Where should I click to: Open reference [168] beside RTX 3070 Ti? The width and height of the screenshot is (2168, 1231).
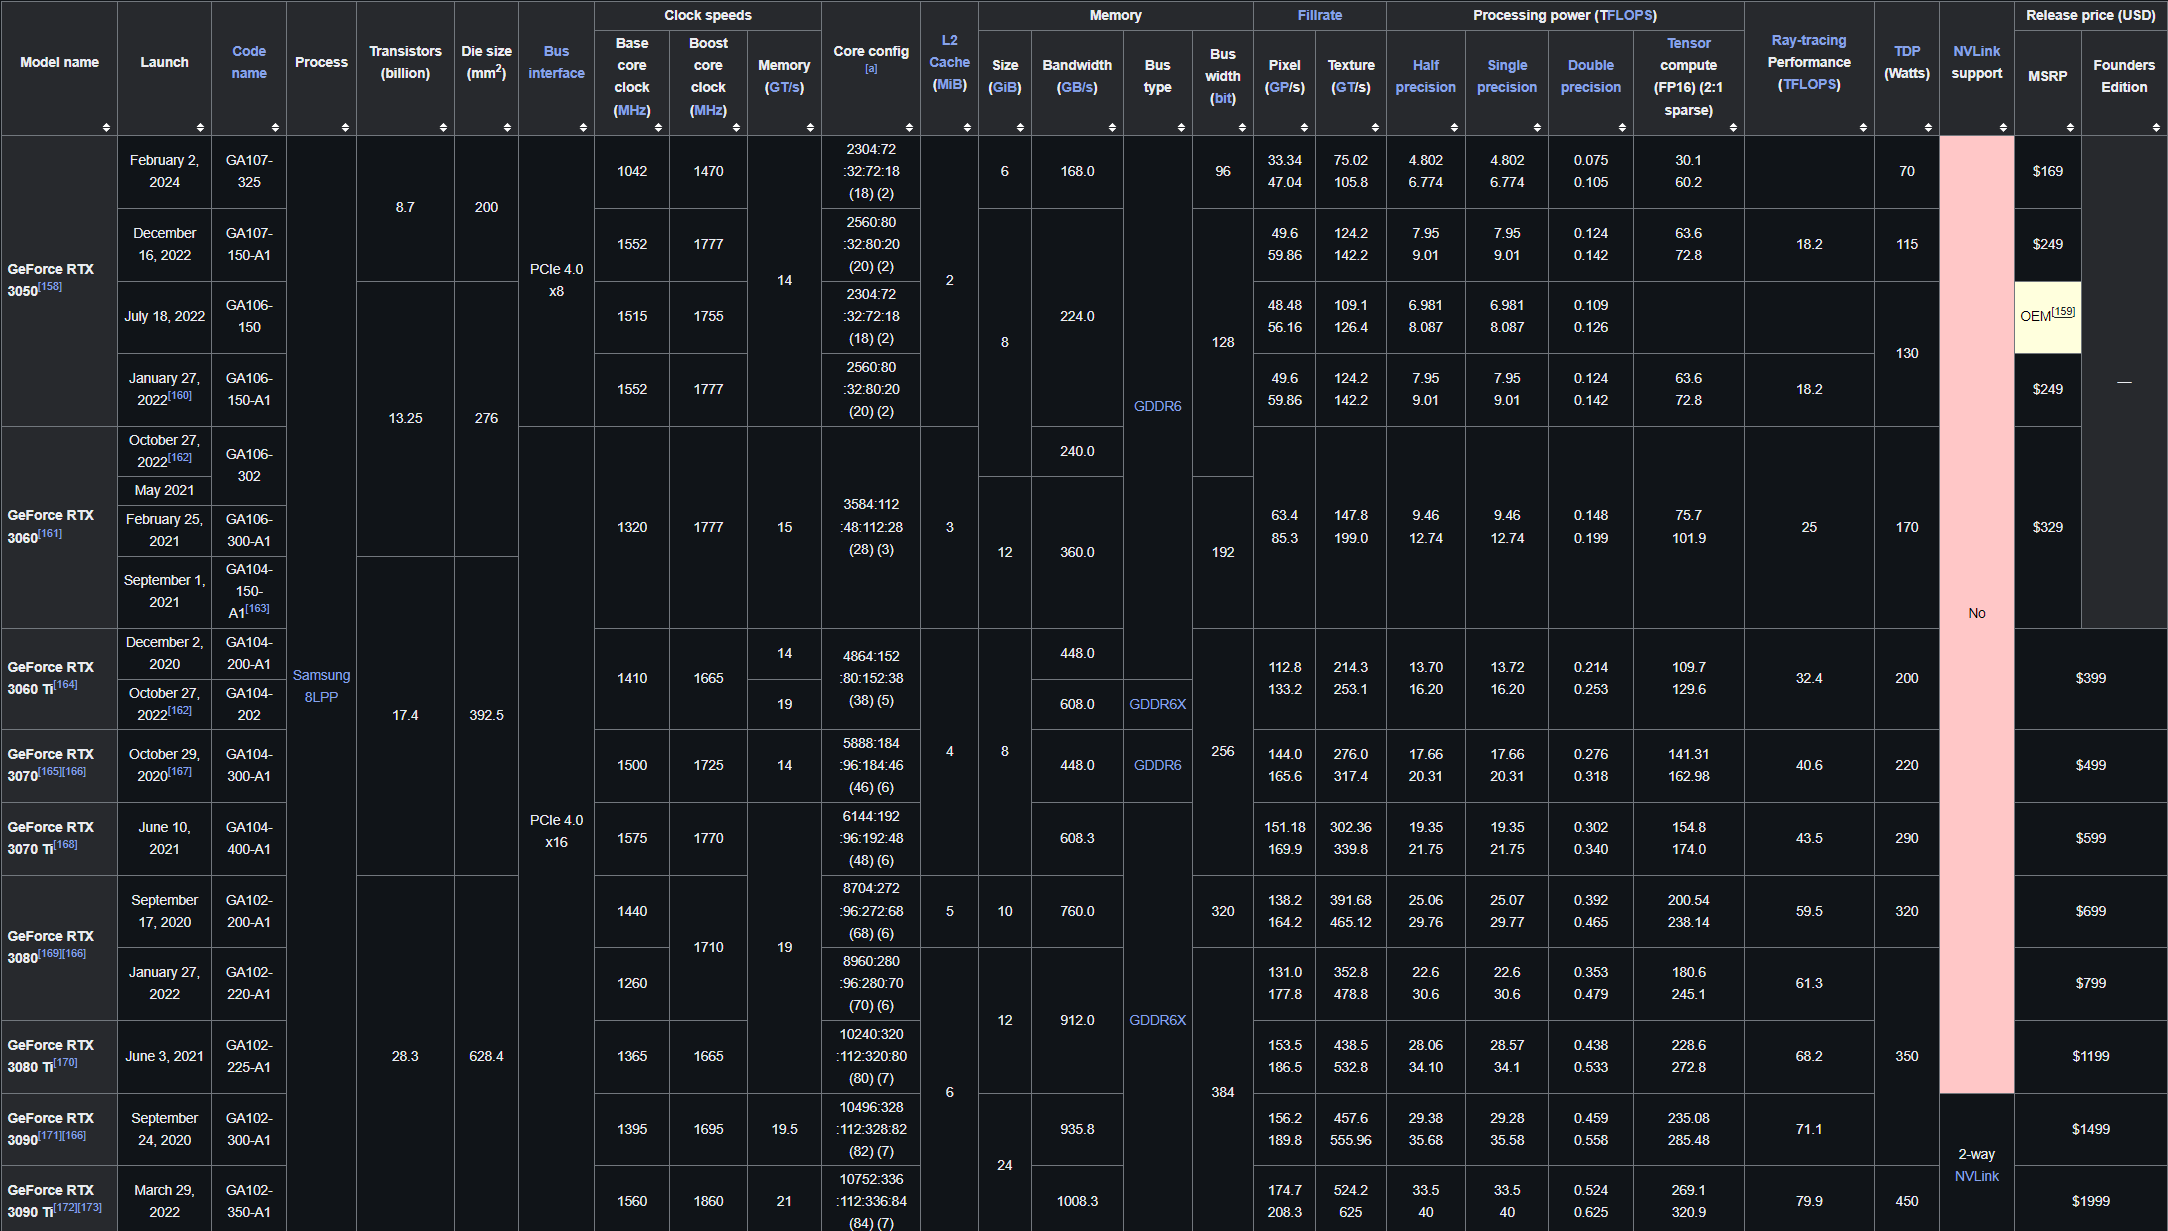pos(66,844)
